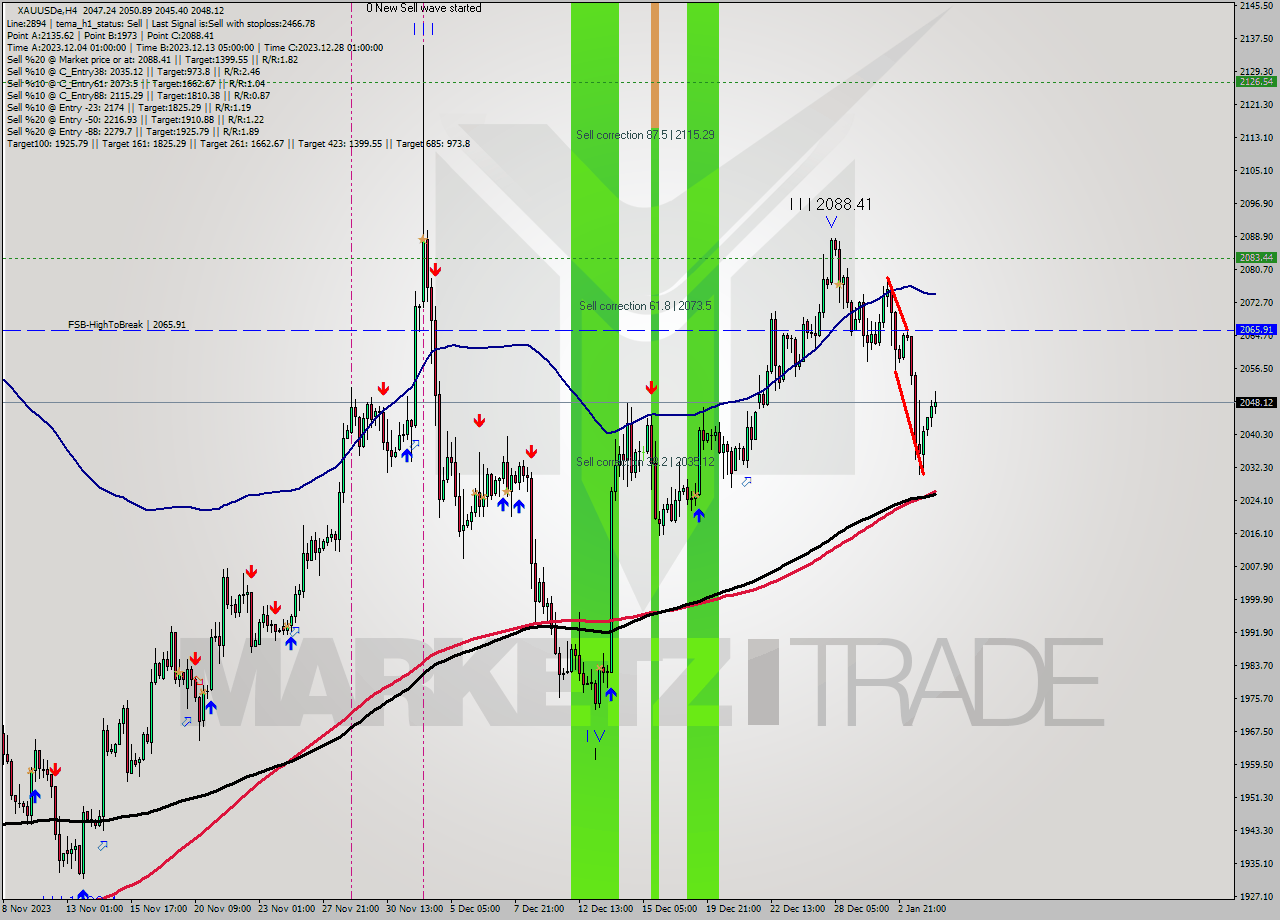
Task: Click the green 2126.54 price tag
Action: point(1256,82)
